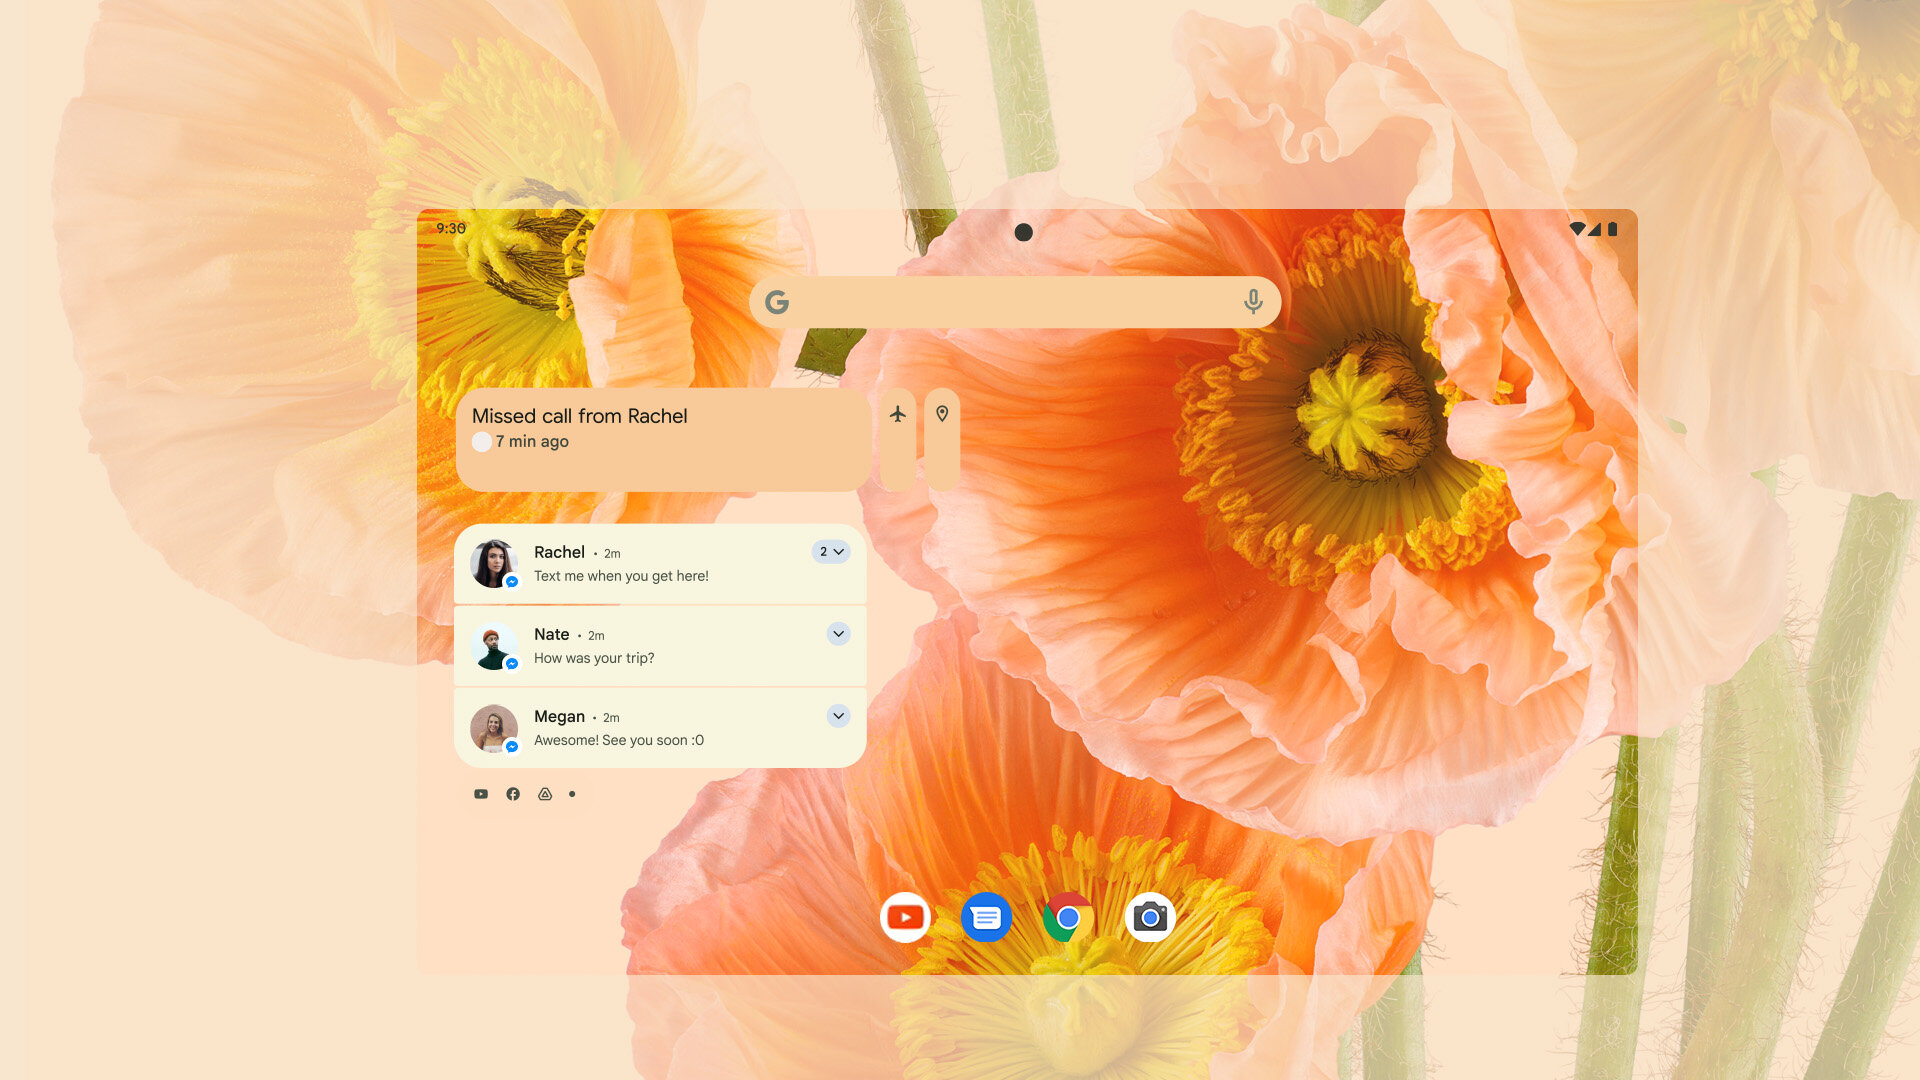Tap the battery status indicator
This screenshot has width=1920, height=1080.
[1611, 228]
